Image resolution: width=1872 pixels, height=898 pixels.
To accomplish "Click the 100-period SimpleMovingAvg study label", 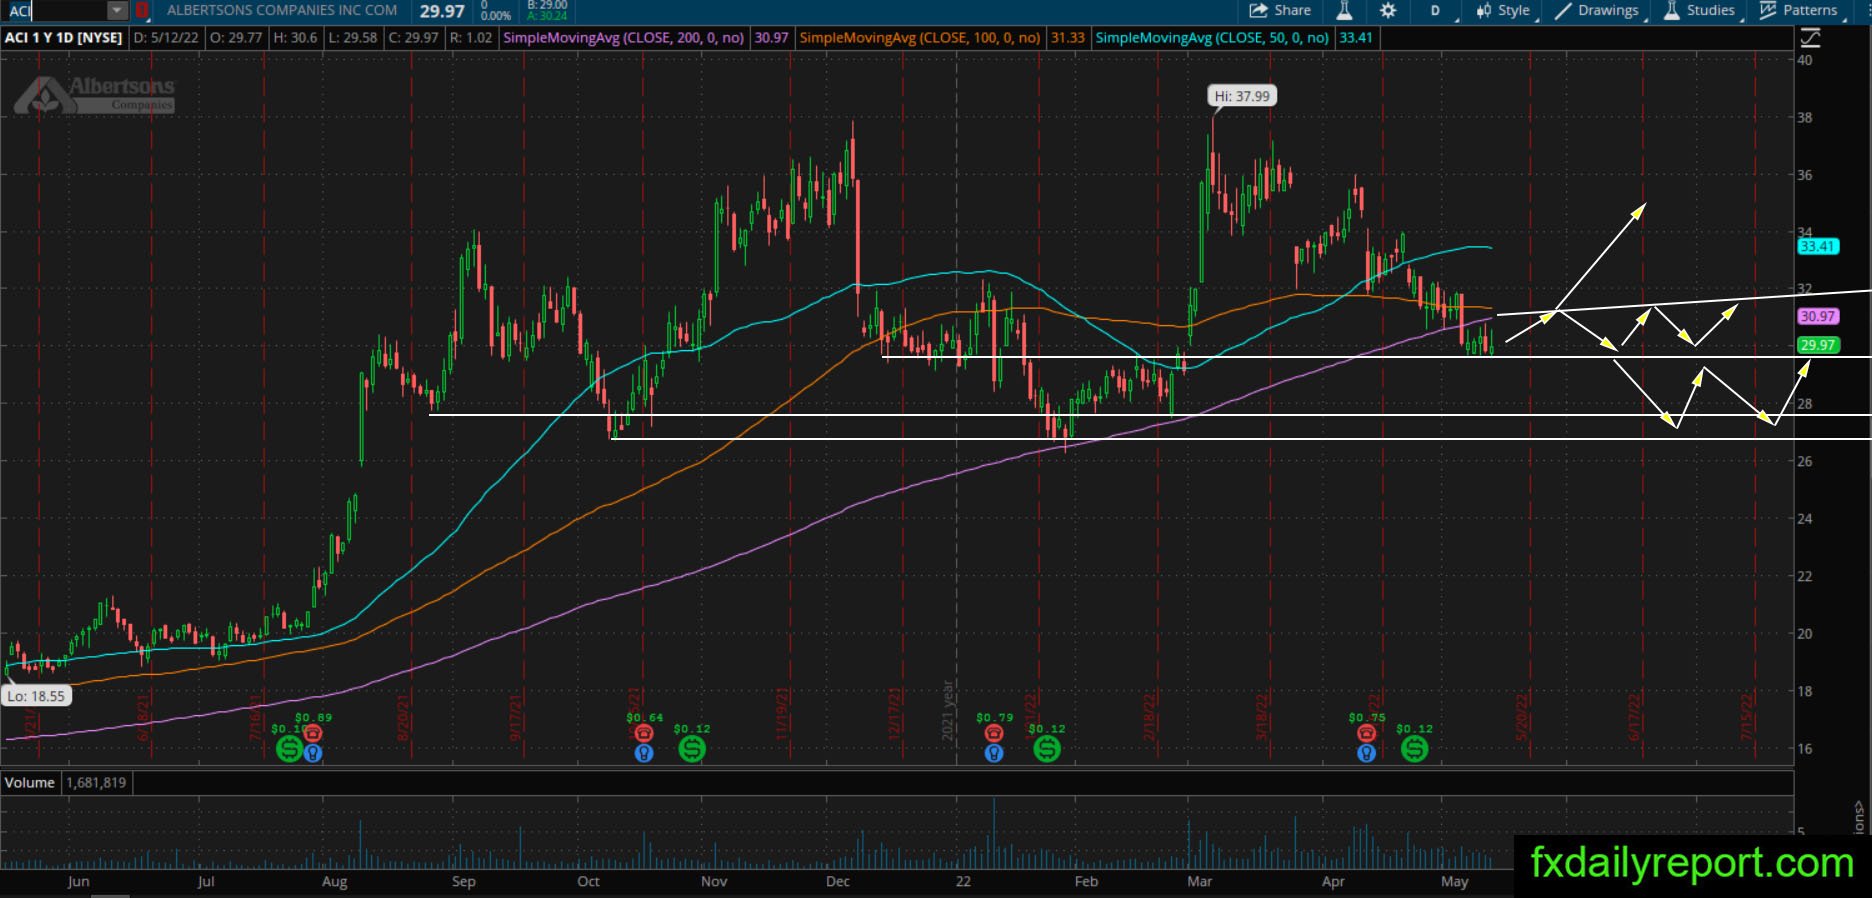I will [920, 38].
